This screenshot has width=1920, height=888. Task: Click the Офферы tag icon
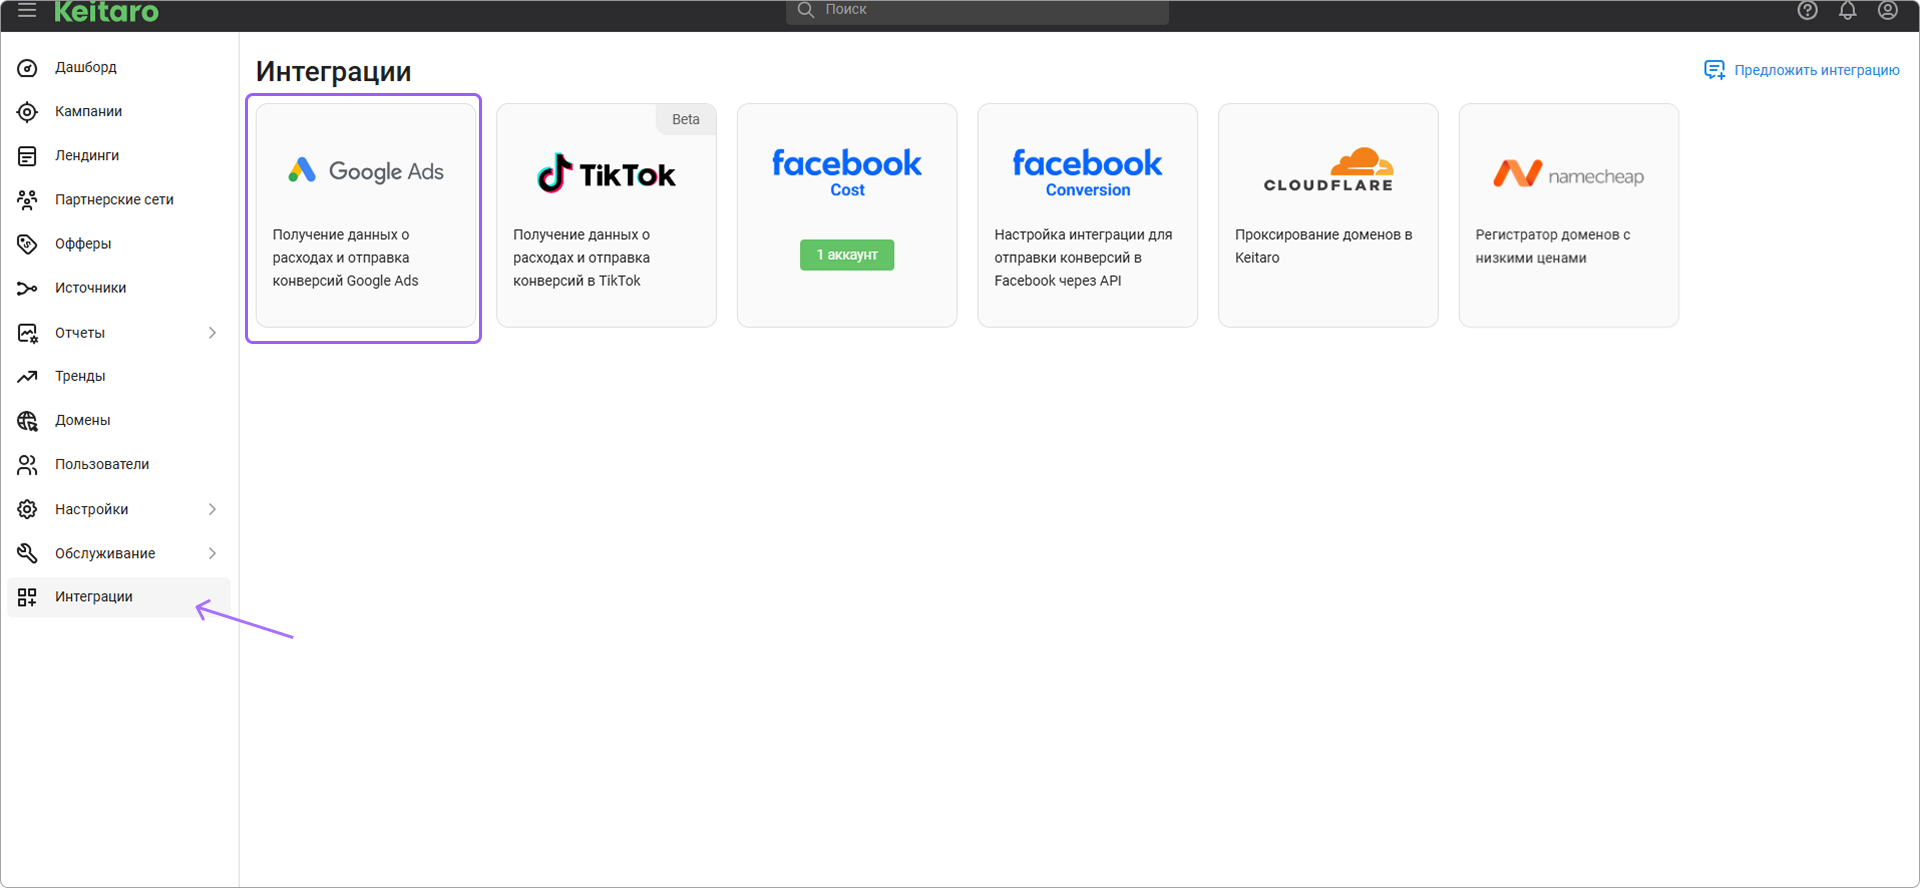[x=27, y=244]
